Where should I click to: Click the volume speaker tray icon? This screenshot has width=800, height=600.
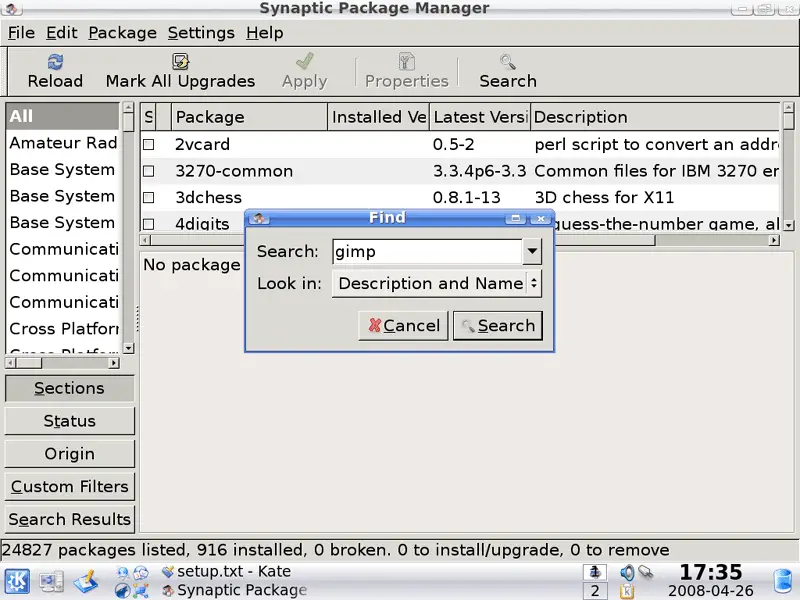[x=627, y=572]
